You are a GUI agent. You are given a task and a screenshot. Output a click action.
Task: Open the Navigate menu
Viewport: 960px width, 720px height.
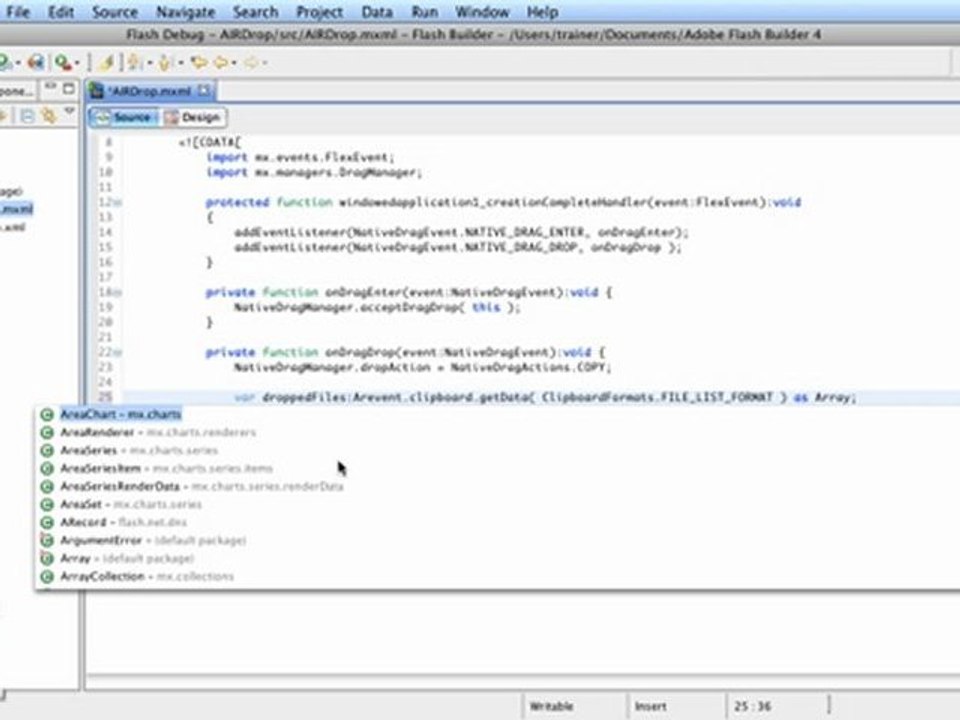click(x=186, y=12)
